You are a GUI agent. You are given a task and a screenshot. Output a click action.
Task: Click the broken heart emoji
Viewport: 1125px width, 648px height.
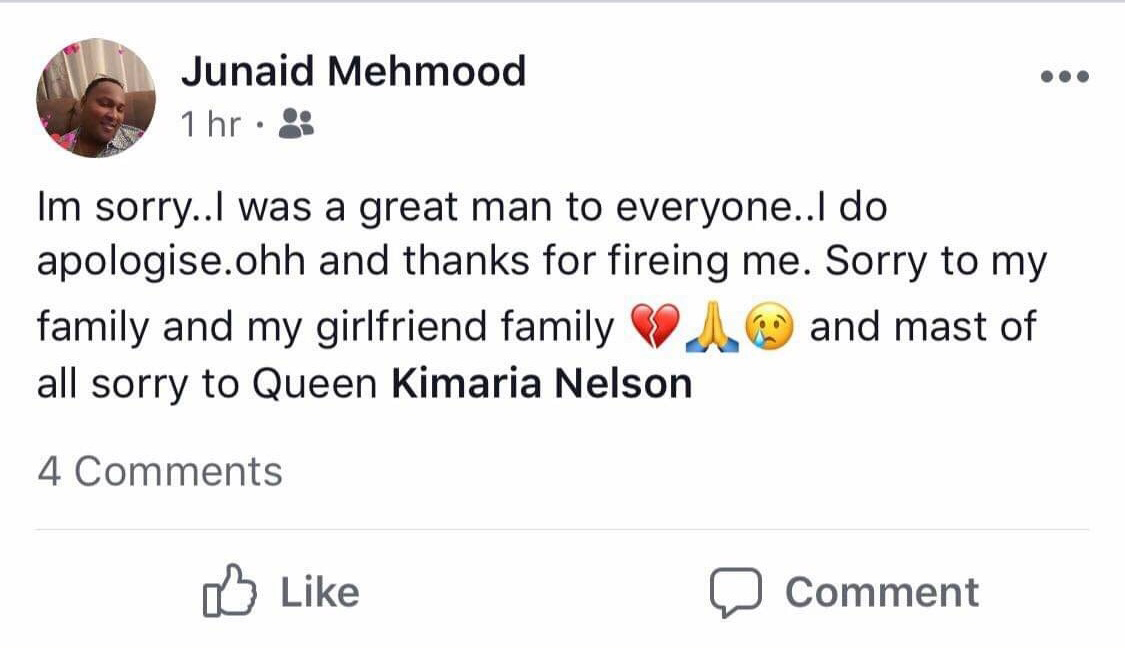(x=654, y=328)
